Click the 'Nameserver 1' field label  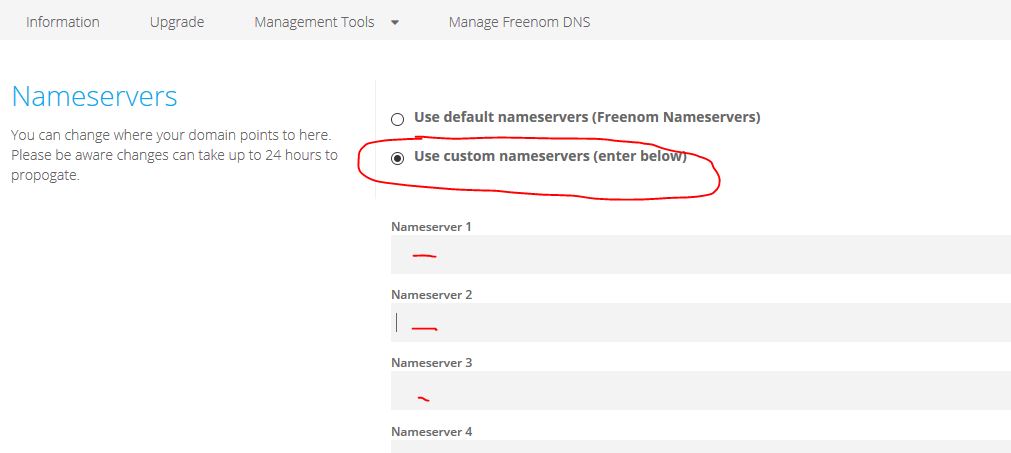(431, 227)
